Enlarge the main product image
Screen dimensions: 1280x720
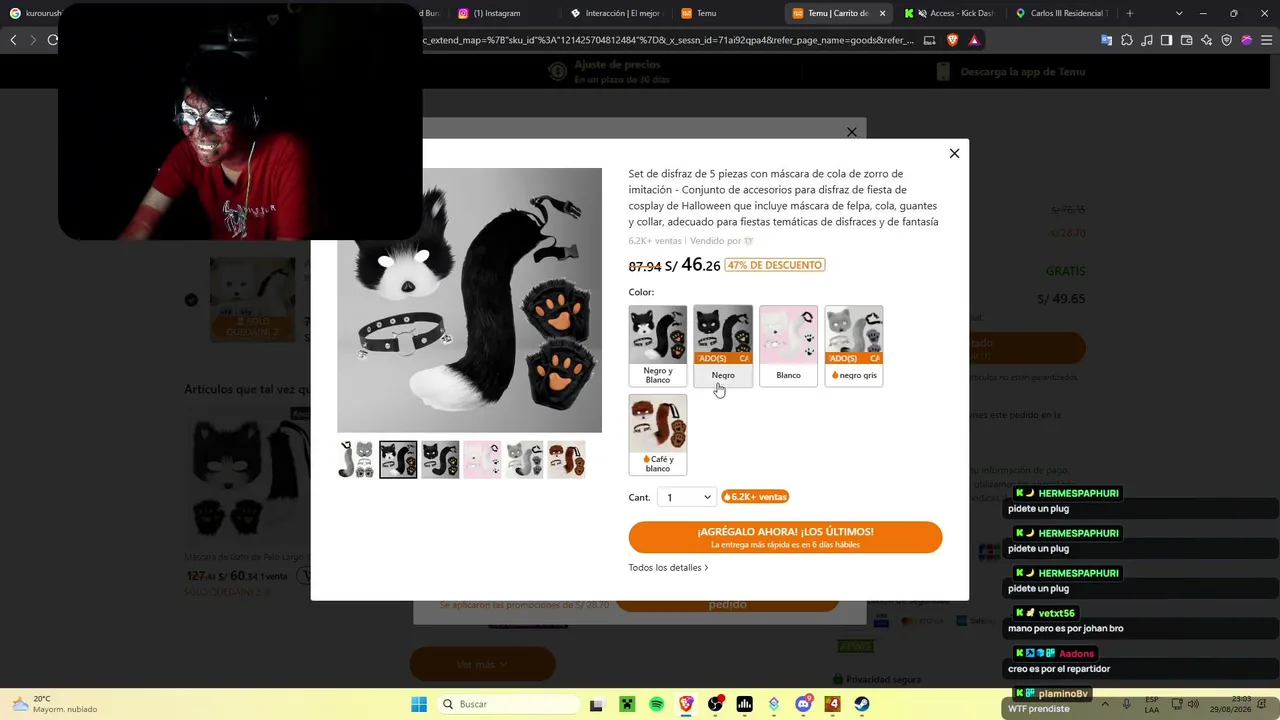tap(470, 300)
